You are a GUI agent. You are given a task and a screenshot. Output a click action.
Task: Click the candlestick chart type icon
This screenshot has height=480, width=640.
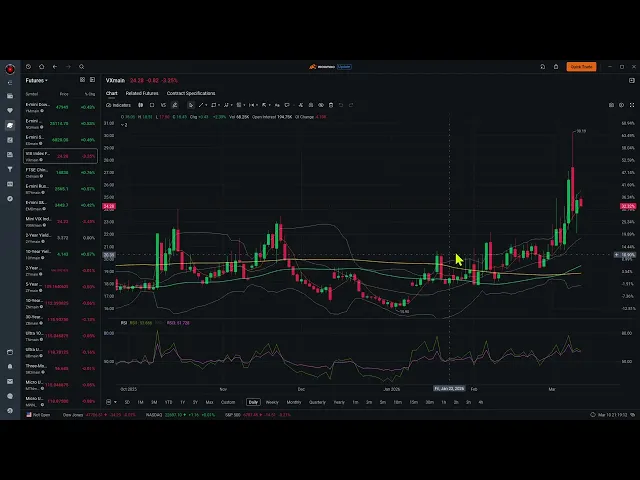pyautogui.click(x=140, y=105)
